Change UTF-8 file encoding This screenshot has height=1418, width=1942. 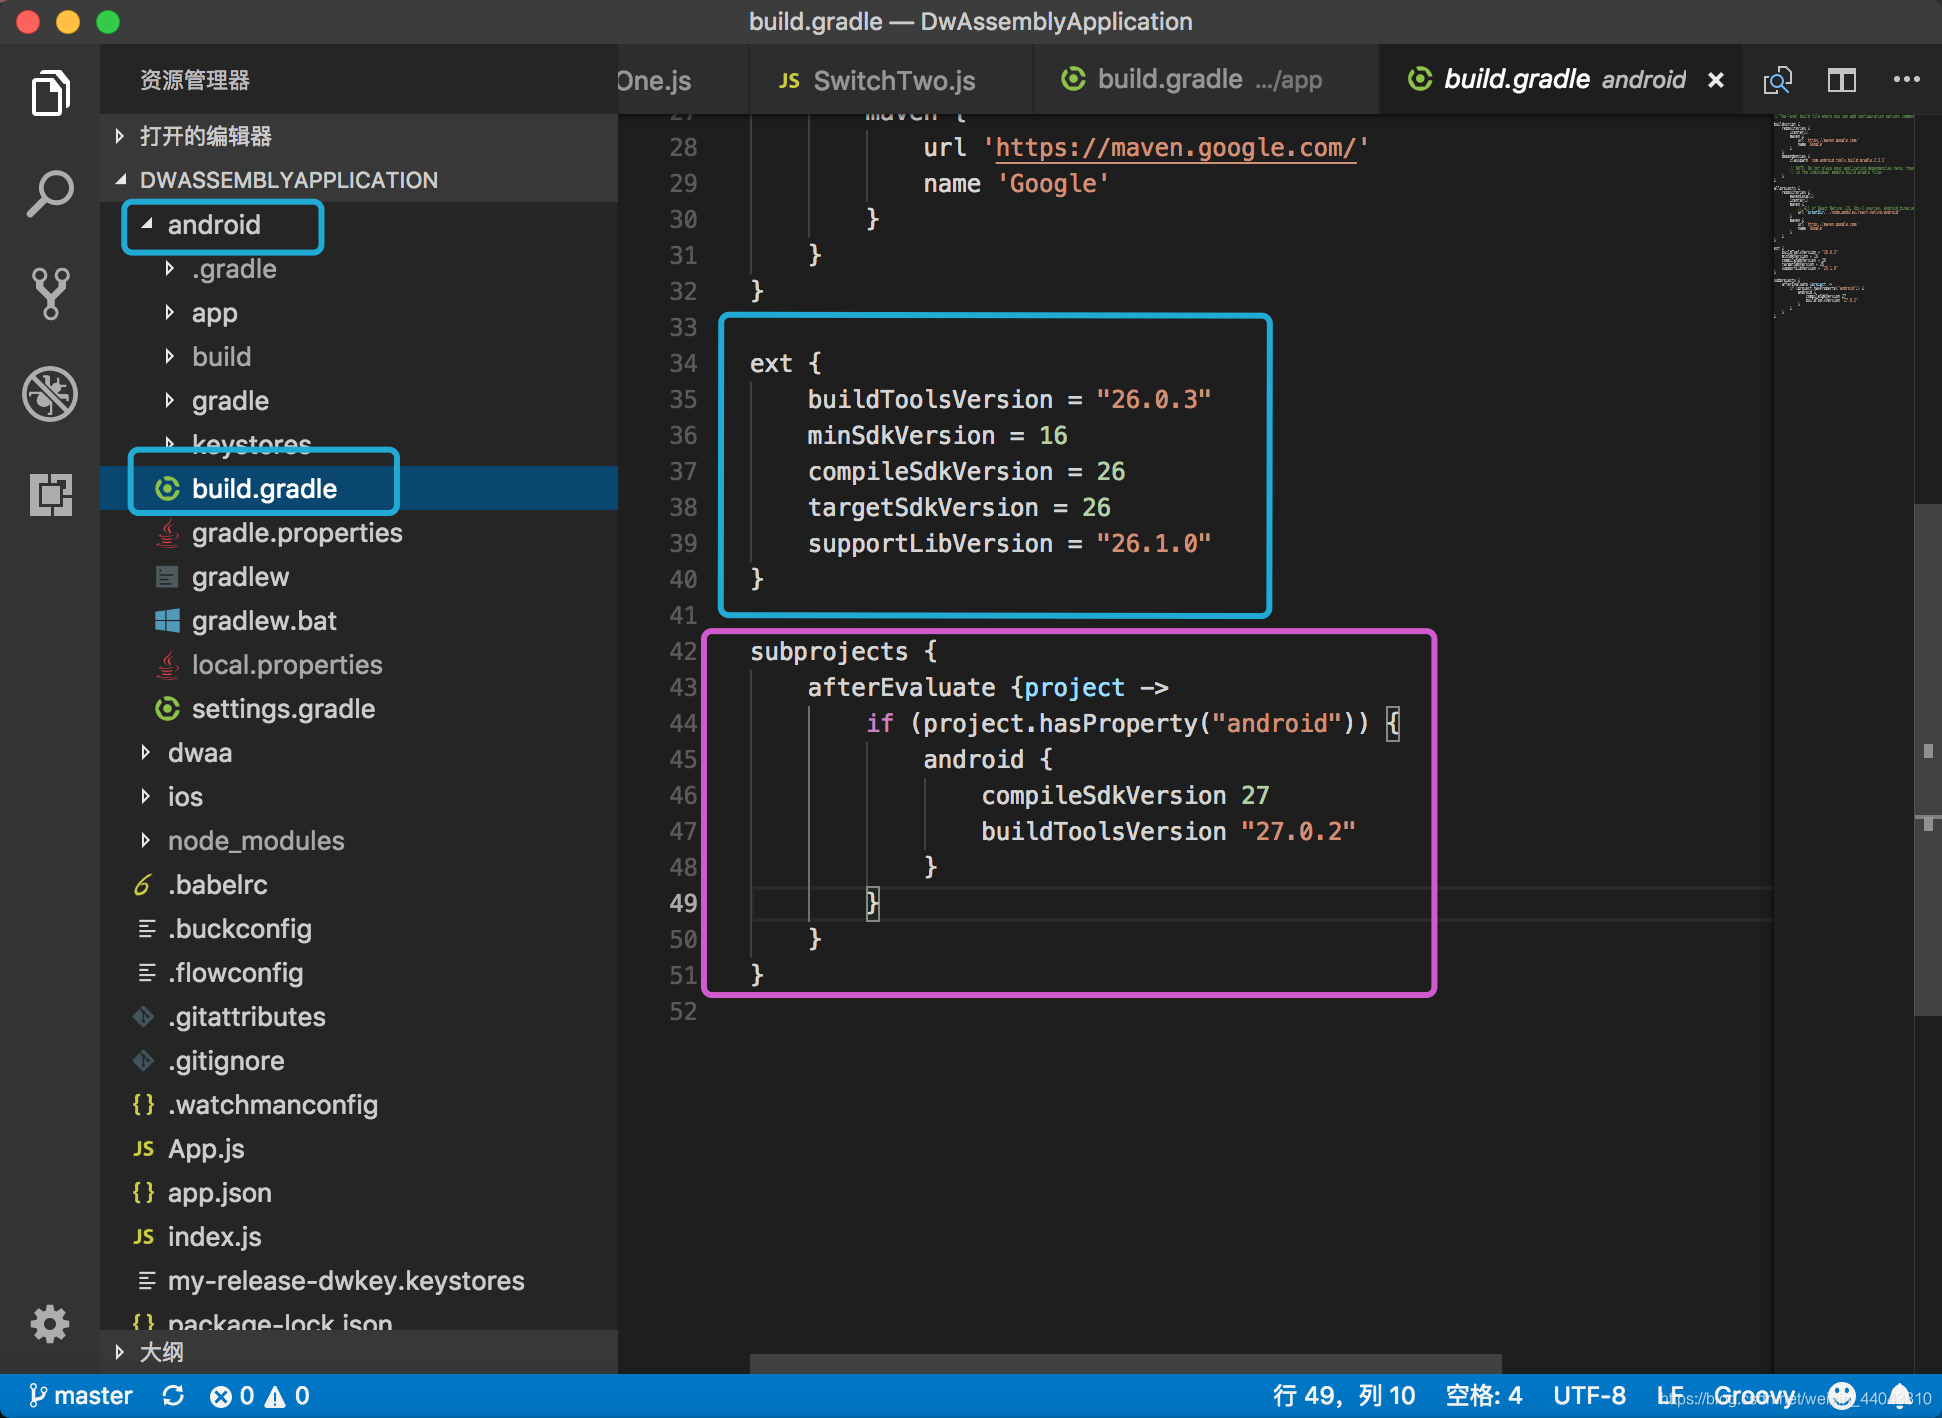pyautogui.click(x=1589, y=1396)
